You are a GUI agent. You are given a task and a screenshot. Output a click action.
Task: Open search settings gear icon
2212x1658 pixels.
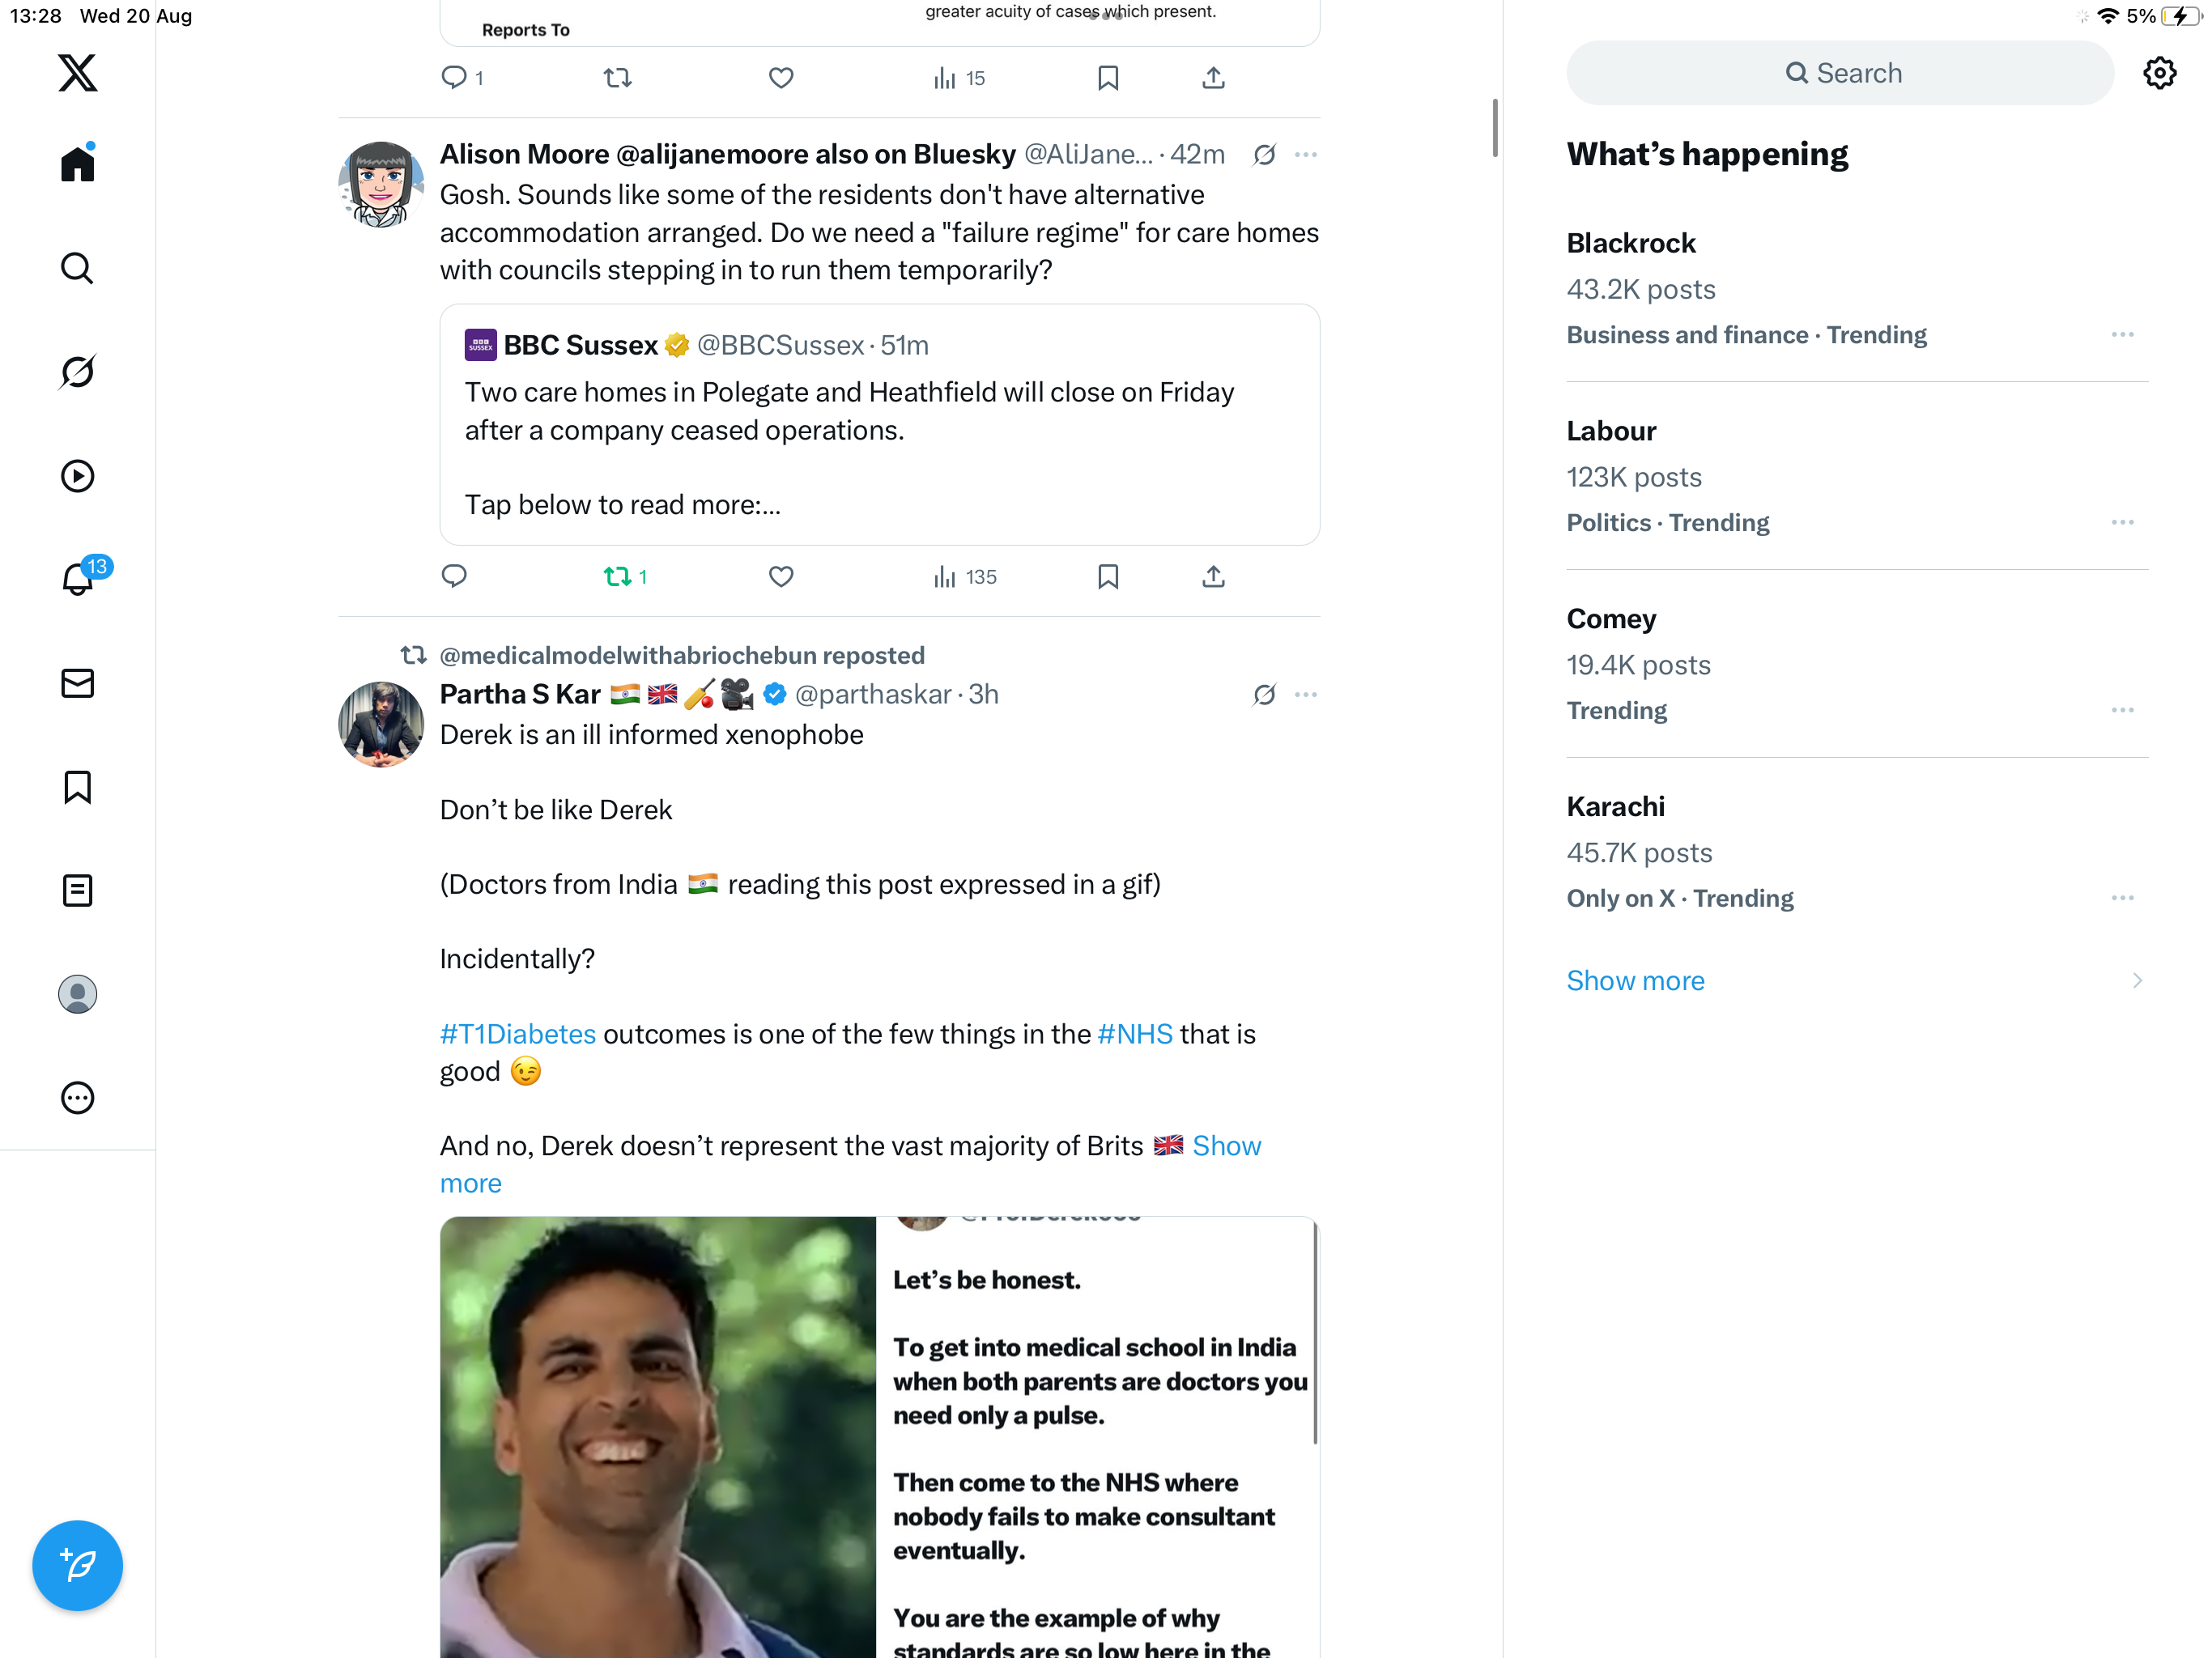tap(2160, 73)
